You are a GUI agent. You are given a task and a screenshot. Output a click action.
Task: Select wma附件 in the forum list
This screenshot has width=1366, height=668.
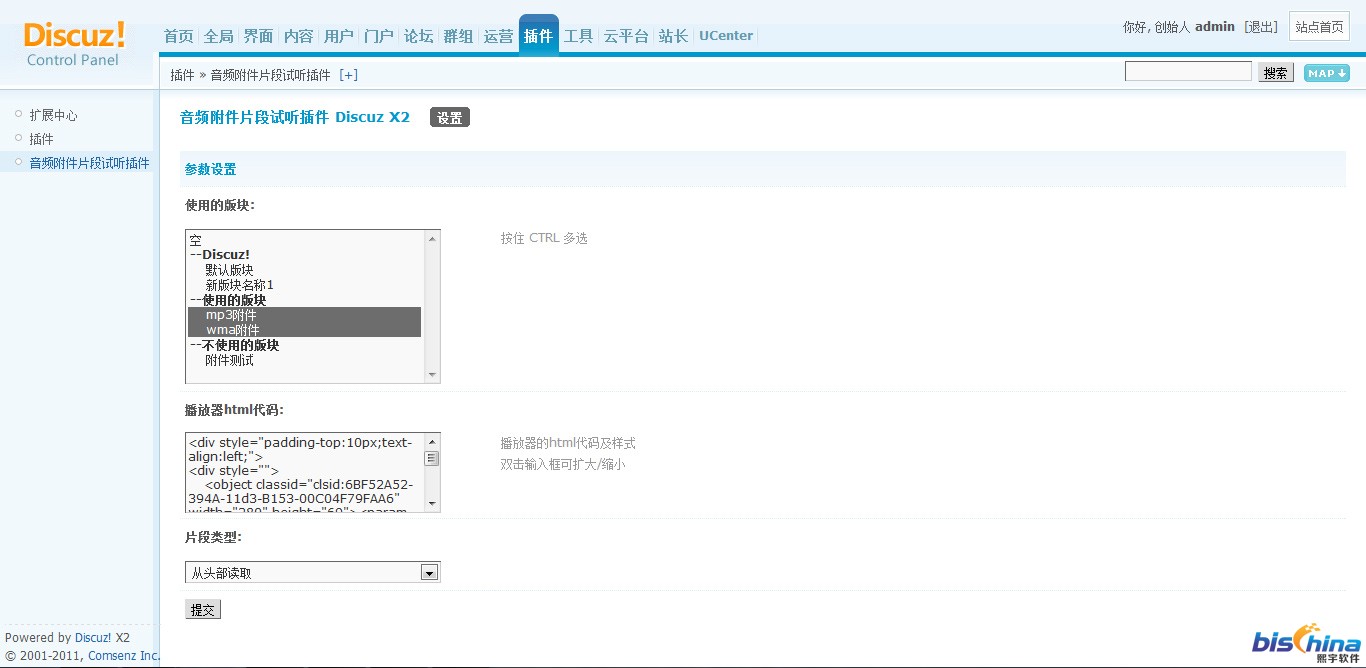point(305,330)
